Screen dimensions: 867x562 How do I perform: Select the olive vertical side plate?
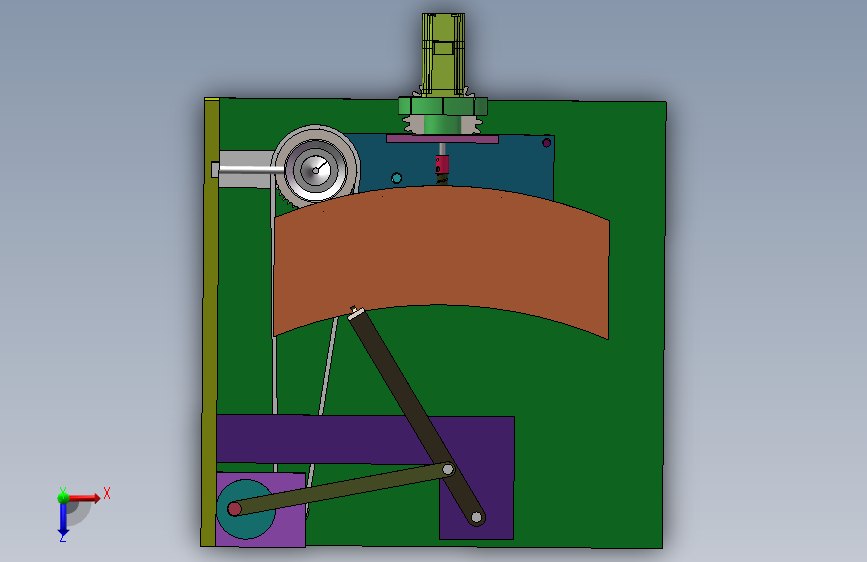(210, 322)
